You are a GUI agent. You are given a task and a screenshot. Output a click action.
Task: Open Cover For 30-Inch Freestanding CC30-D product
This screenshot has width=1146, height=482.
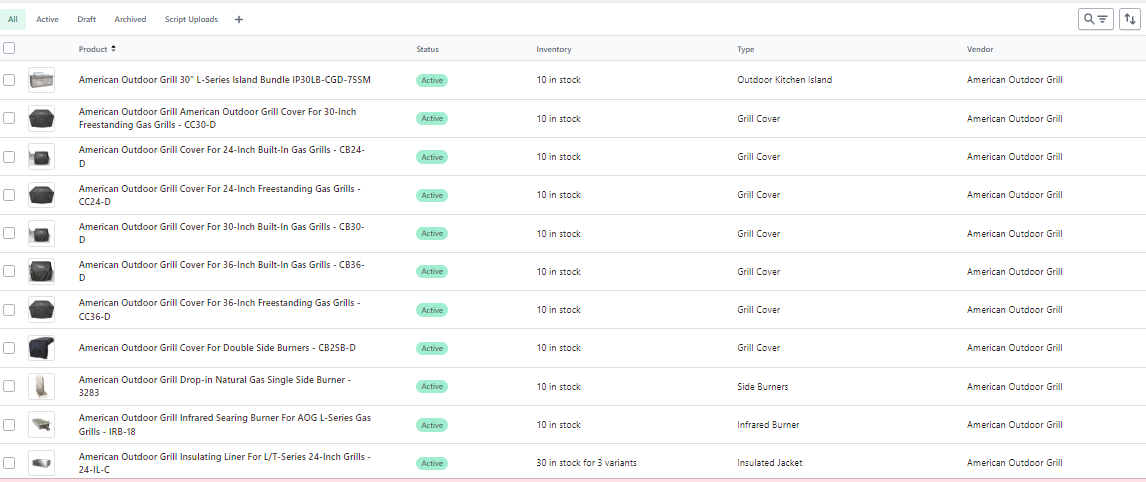(x=217, y=118)
